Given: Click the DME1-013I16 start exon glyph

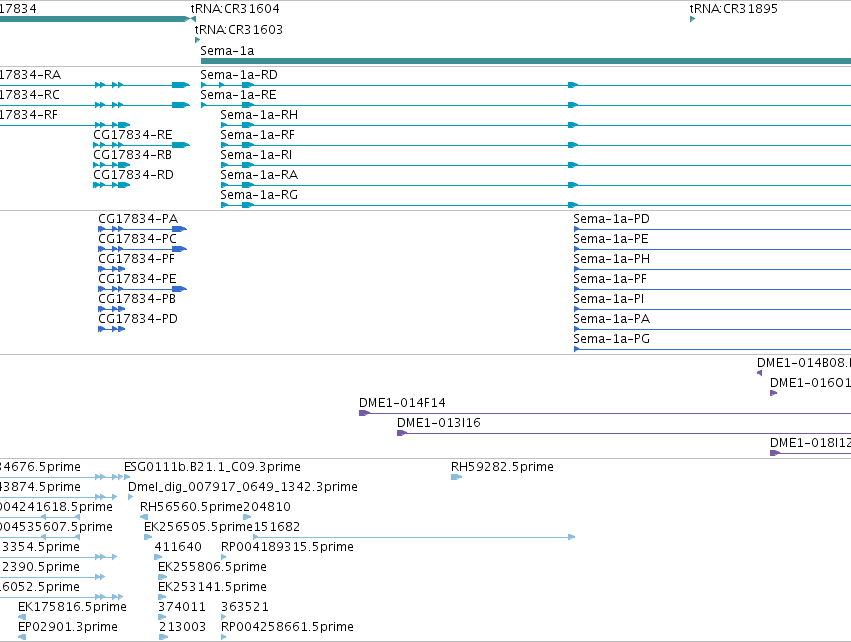Looking at the screenshot, I should pyautogui.click(x=402, y=433).
